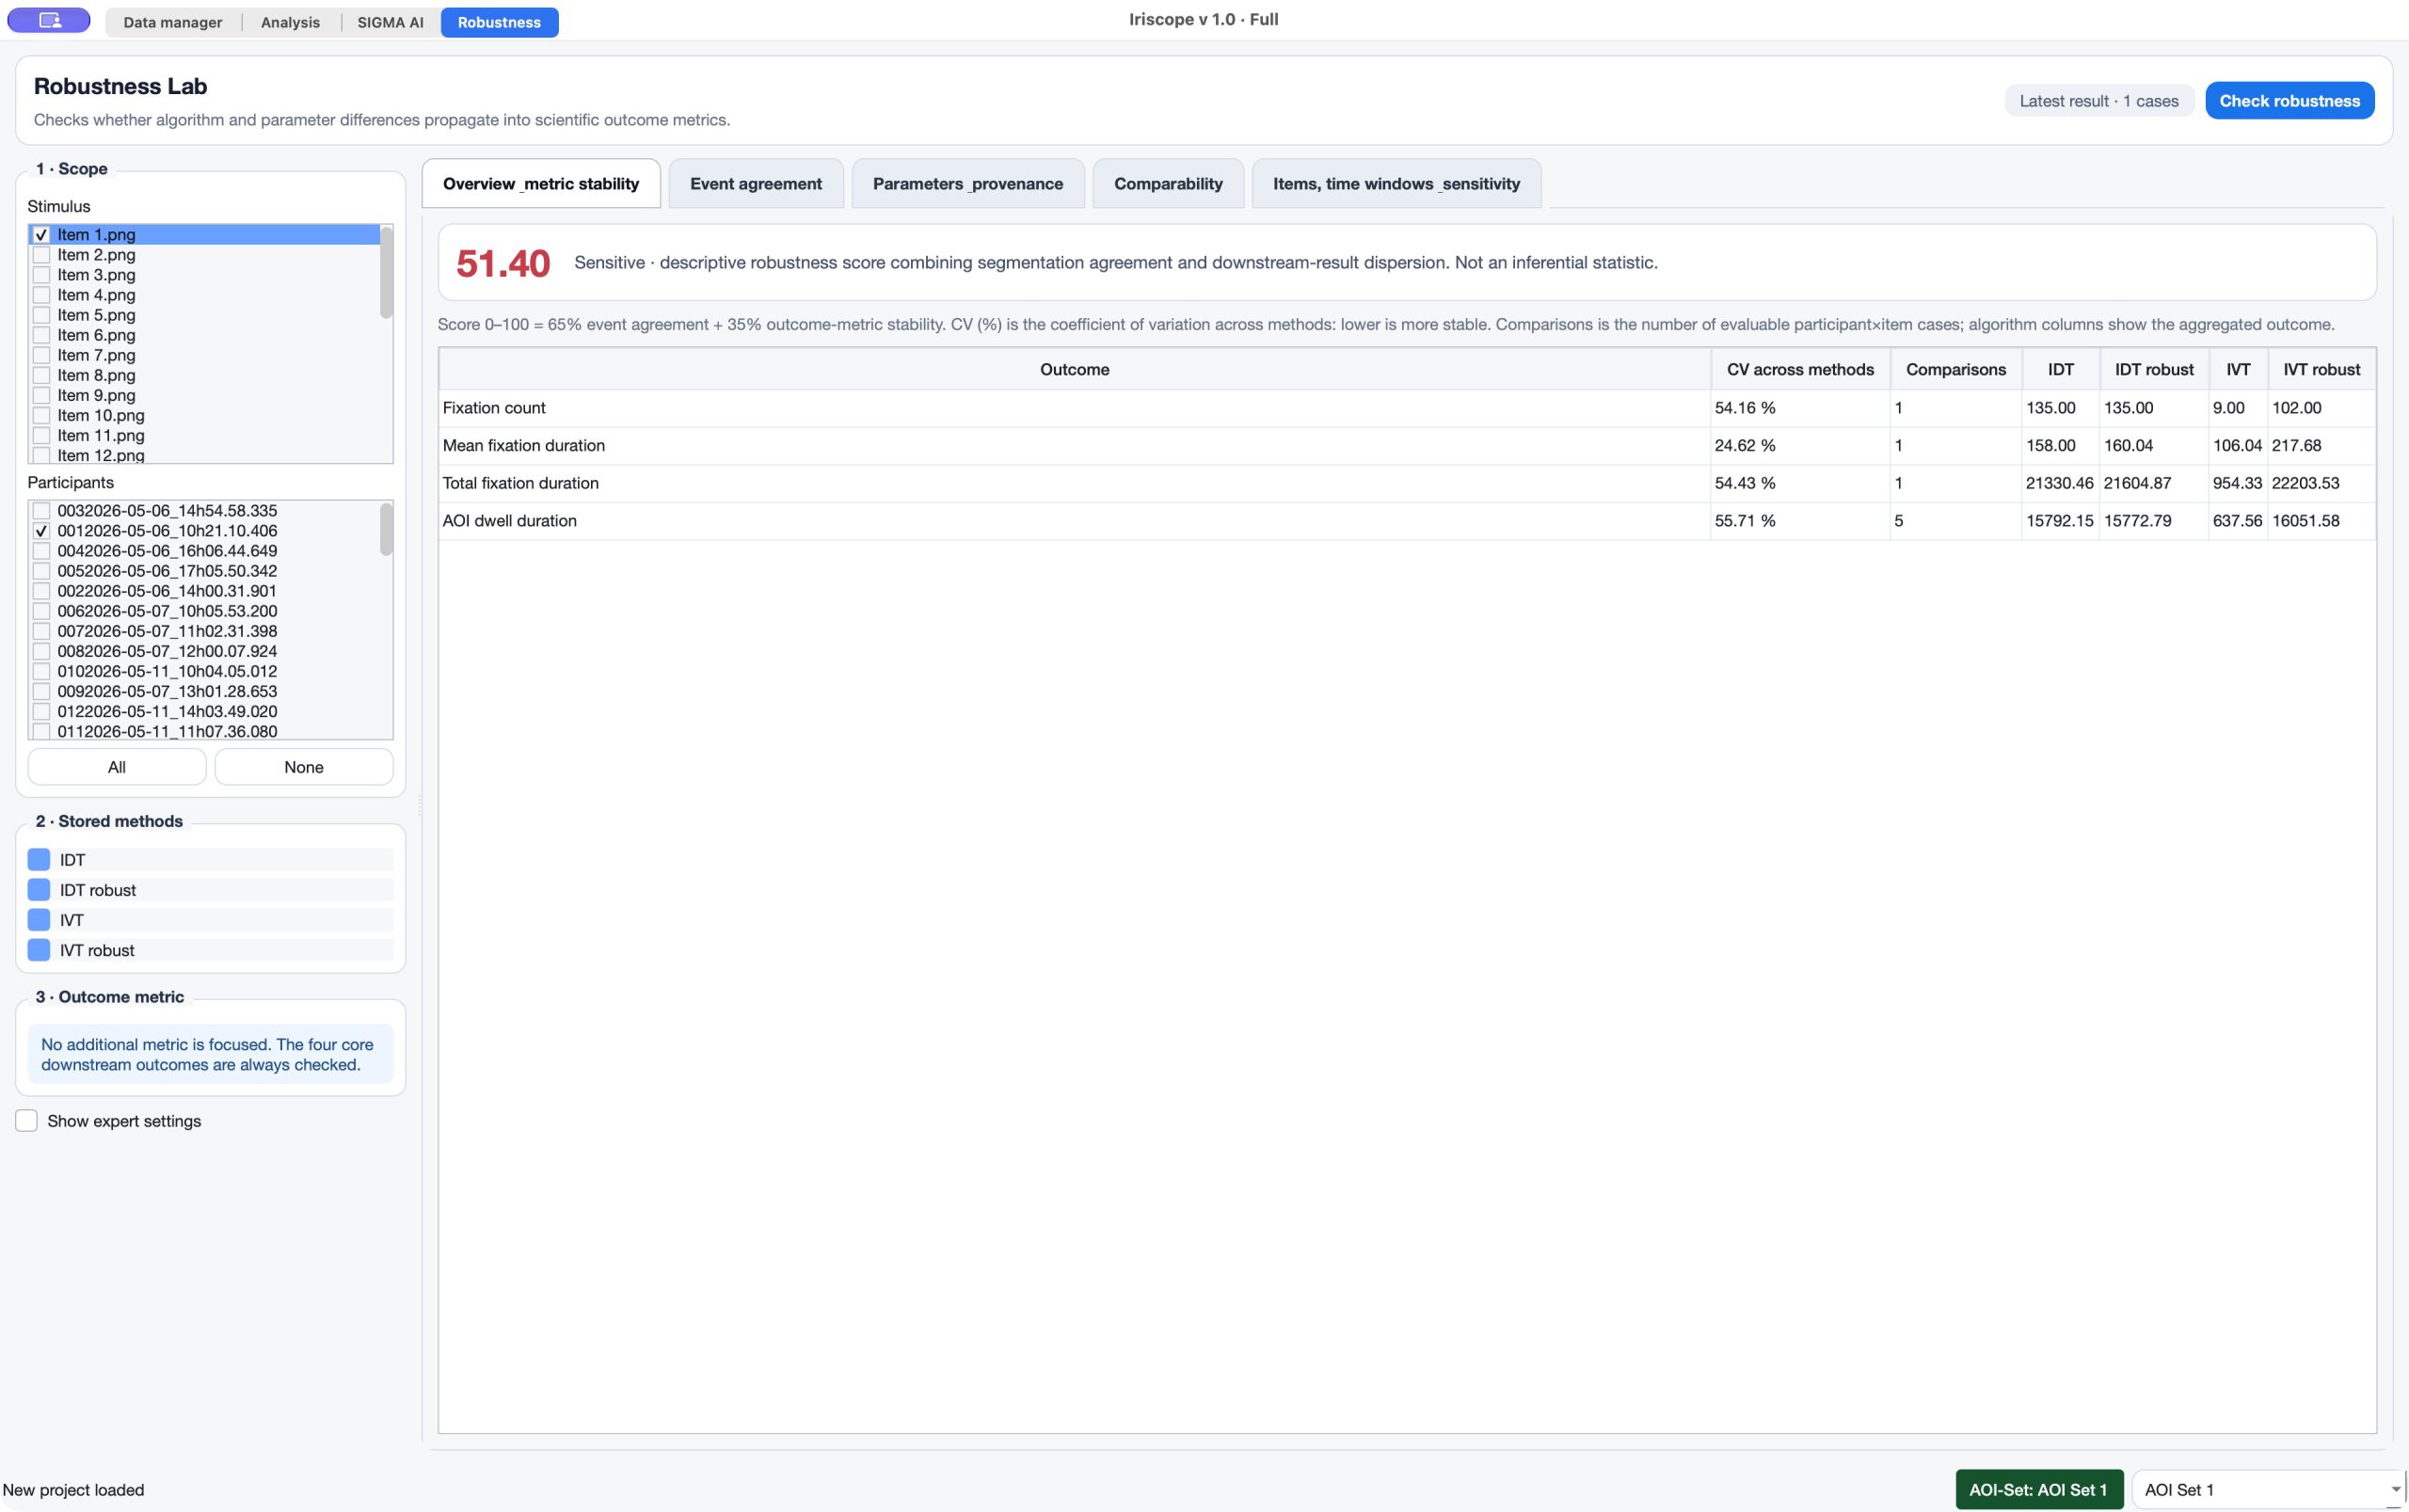The width and height of the screenshot is (2409, 1512).
Task: Click the Latest result 1 cases badge
Action: (2098, 101)
